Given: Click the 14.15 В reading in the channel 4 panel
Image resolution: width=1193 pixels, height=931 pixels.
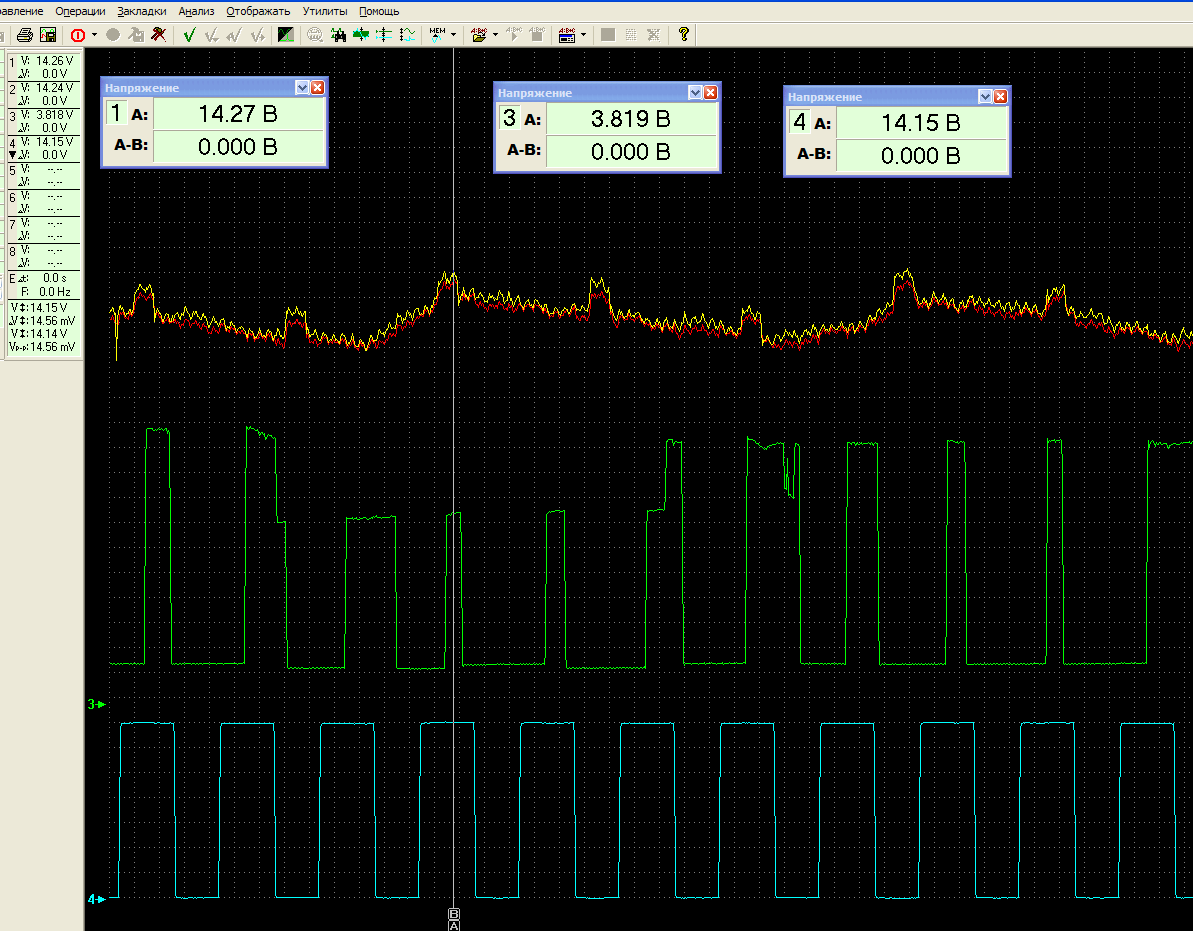Looking at the screenshot, I should (921, 123).
